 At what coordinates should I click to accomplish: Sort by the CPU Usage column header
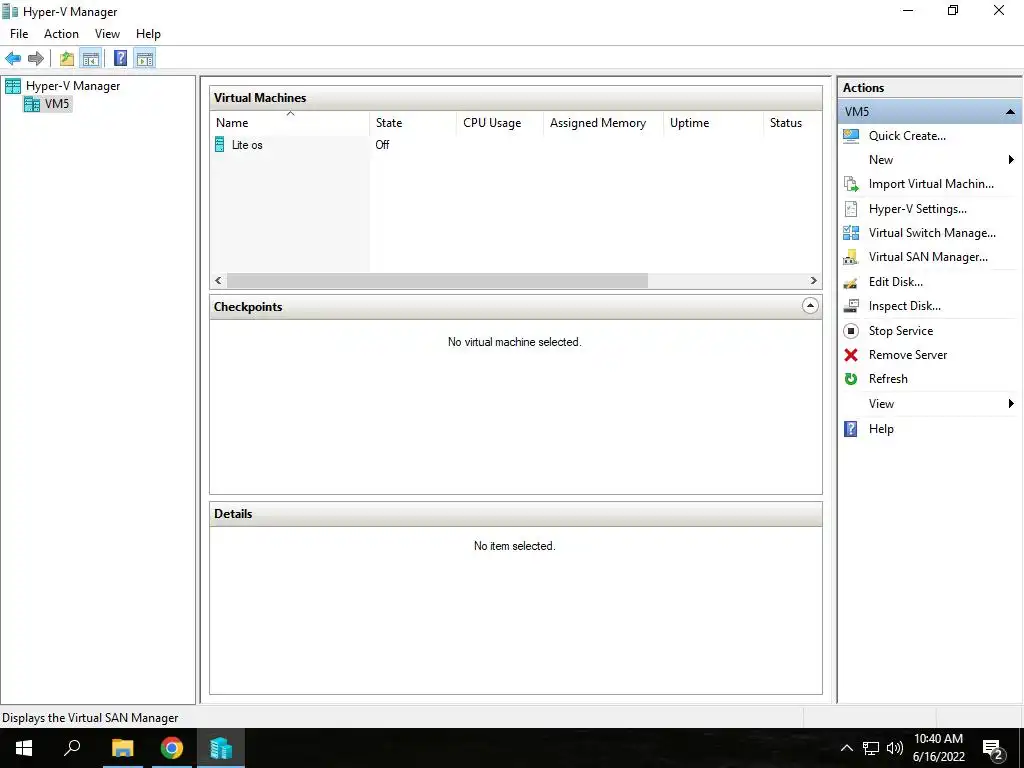500,123
